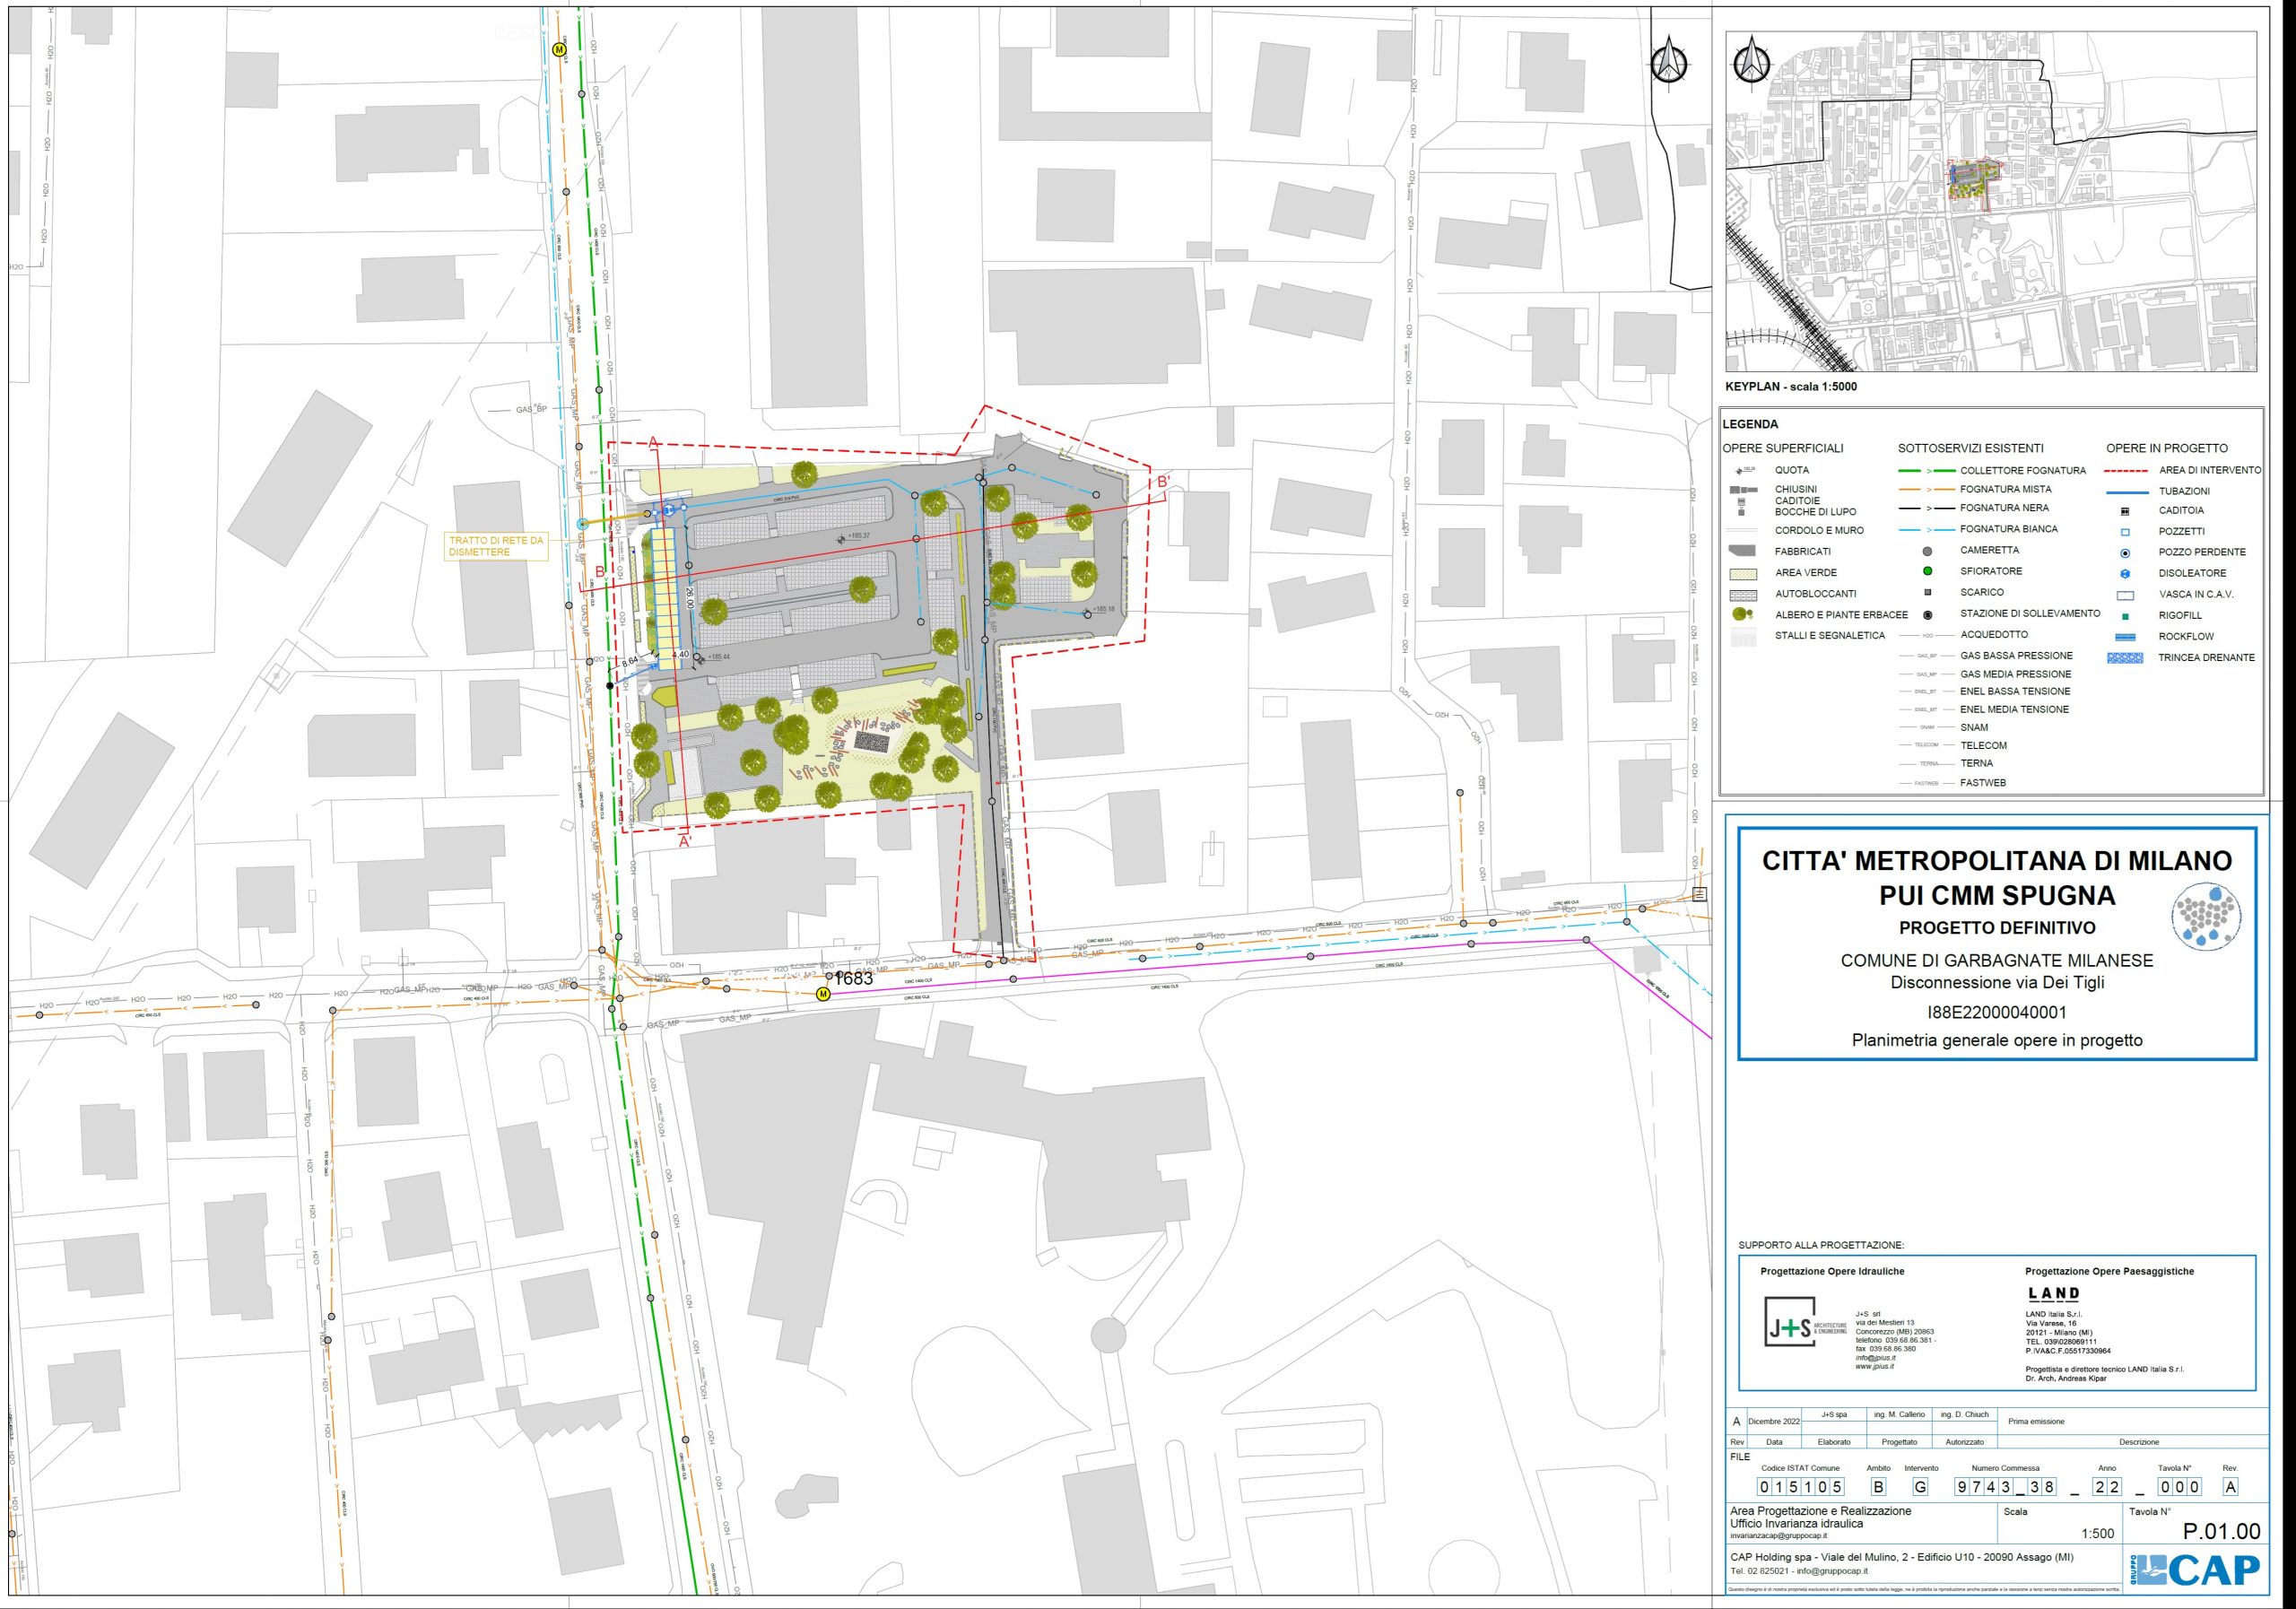Click the Rockflow legend symbol
2296x1609 pixels.
2125,637
